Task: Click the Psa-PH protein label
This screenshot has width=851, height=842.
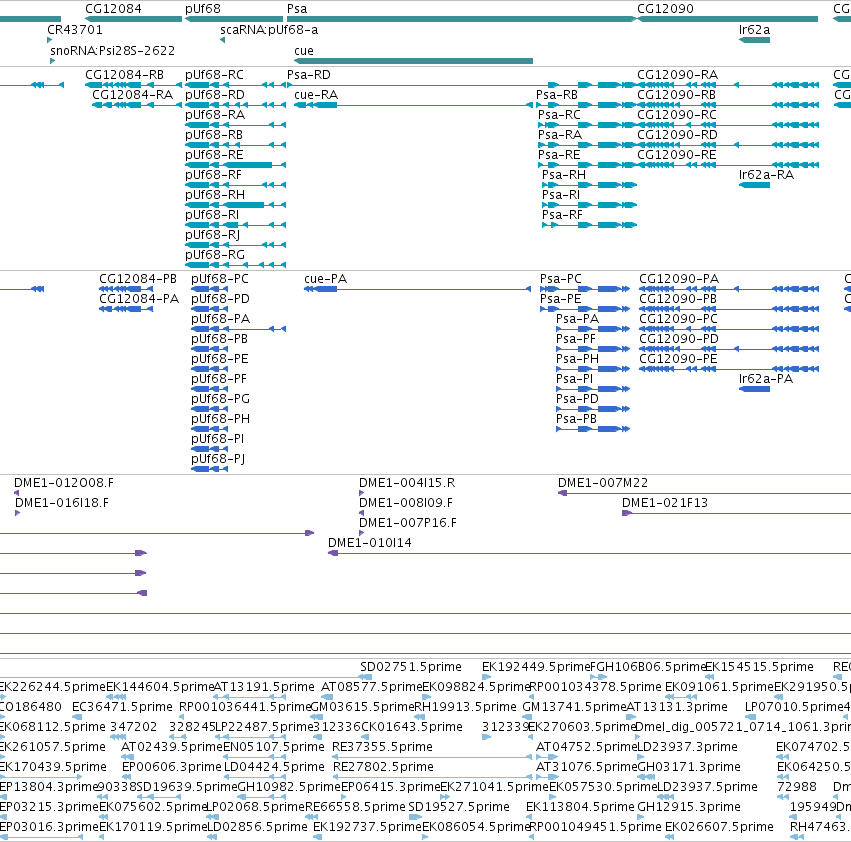Action: [577, 359]
